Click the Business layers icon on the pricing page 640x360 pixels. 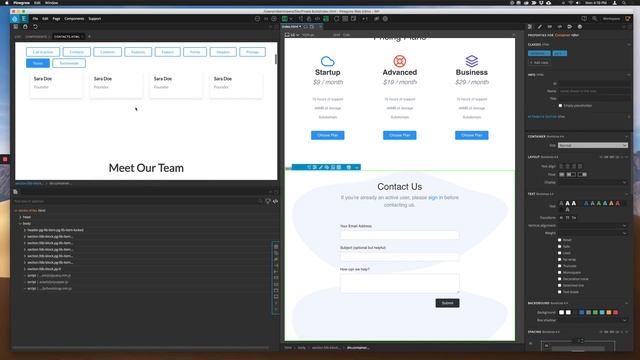pyautogui.click(x=471, y=61)
